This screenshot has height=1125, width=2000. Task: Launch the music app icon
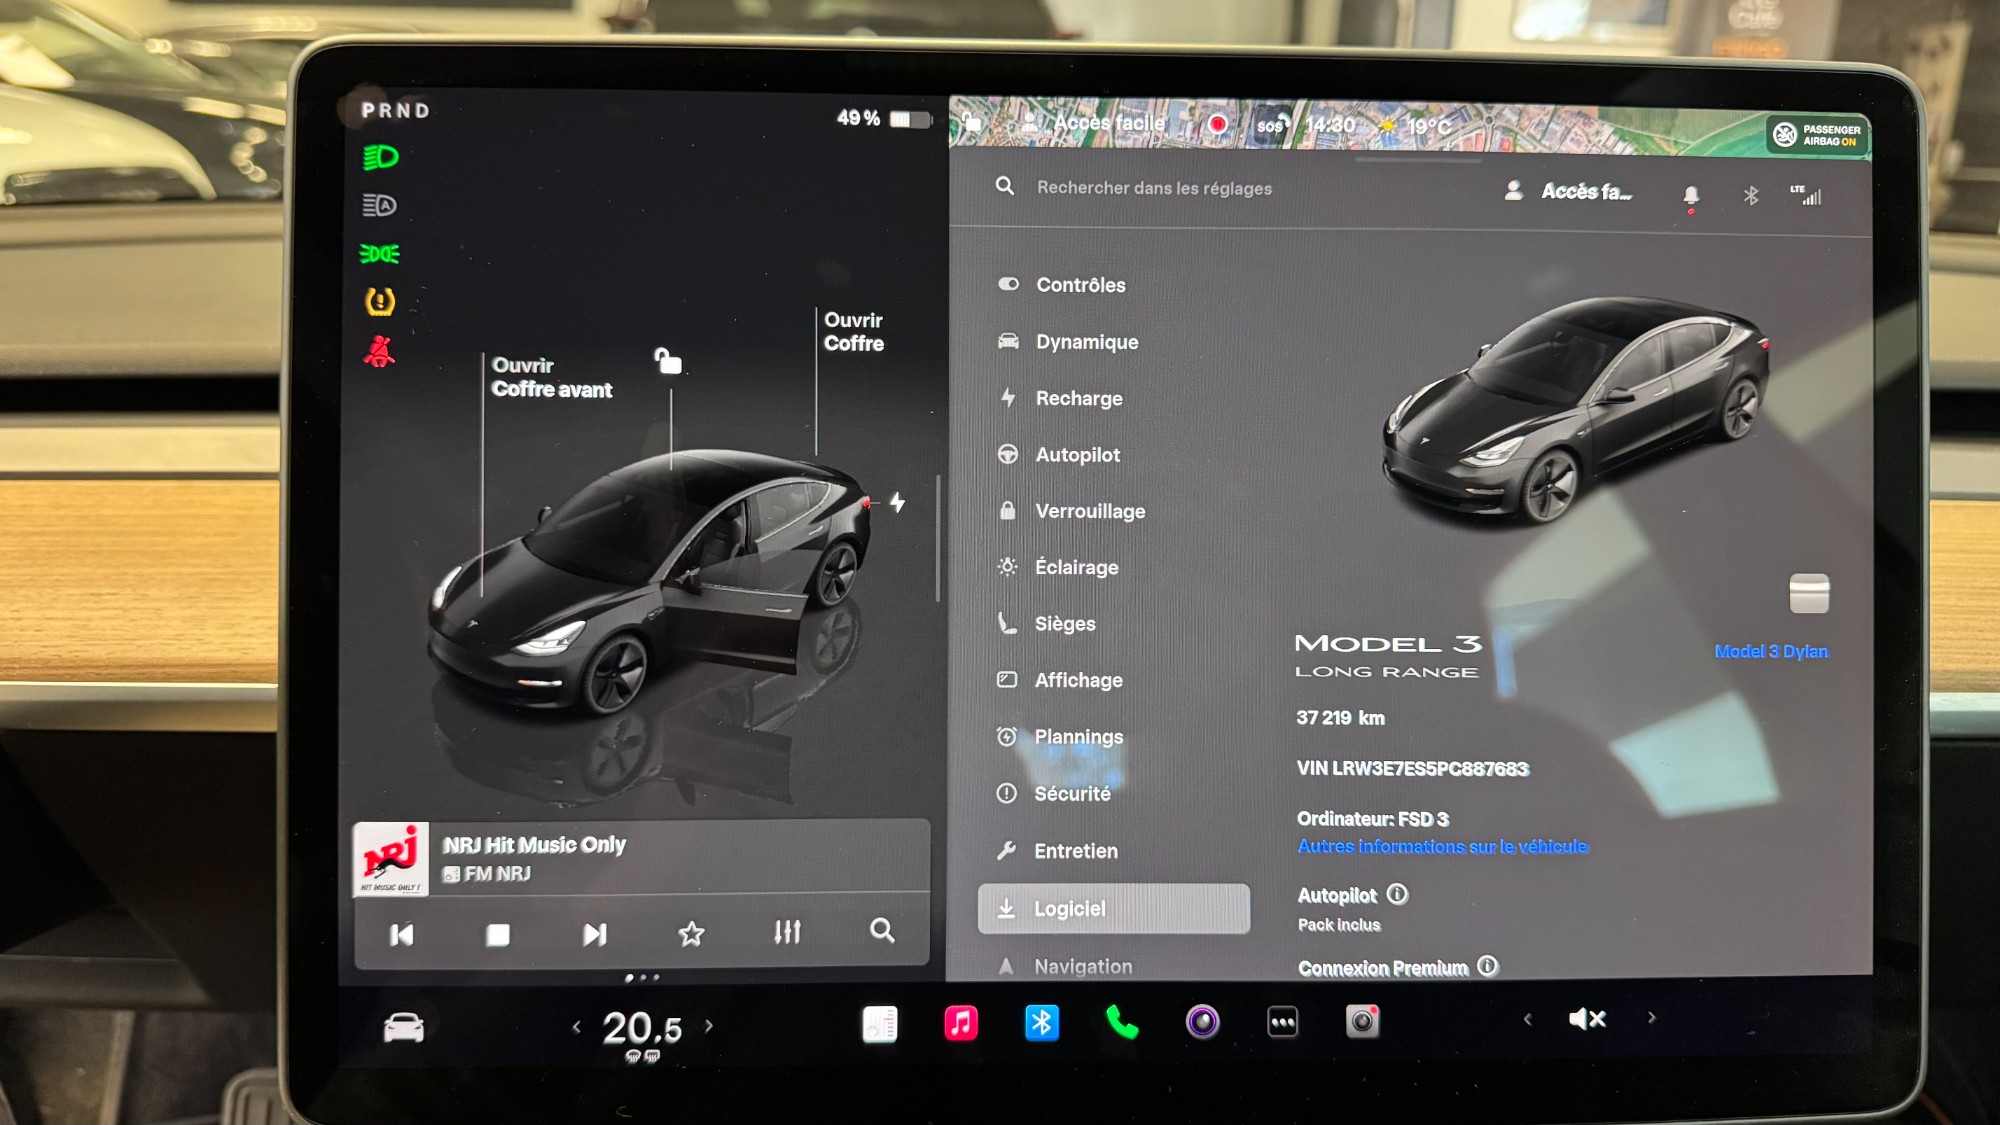(x=961, y=1023)
